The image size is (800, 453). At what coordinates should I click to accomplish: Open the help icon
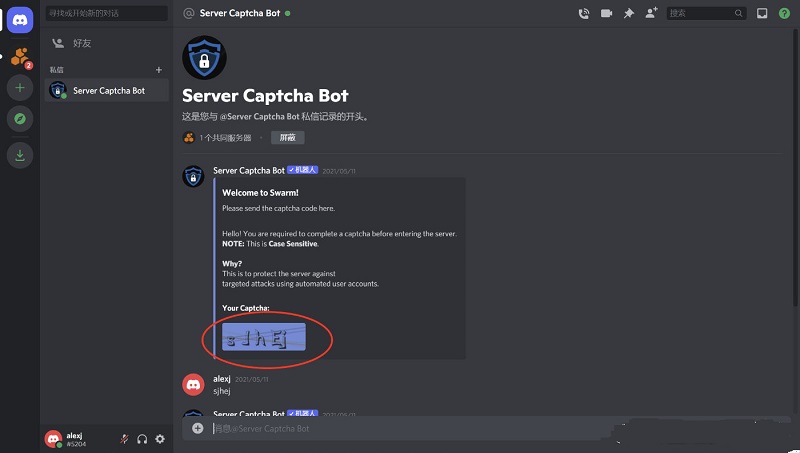tap(784, 13)
